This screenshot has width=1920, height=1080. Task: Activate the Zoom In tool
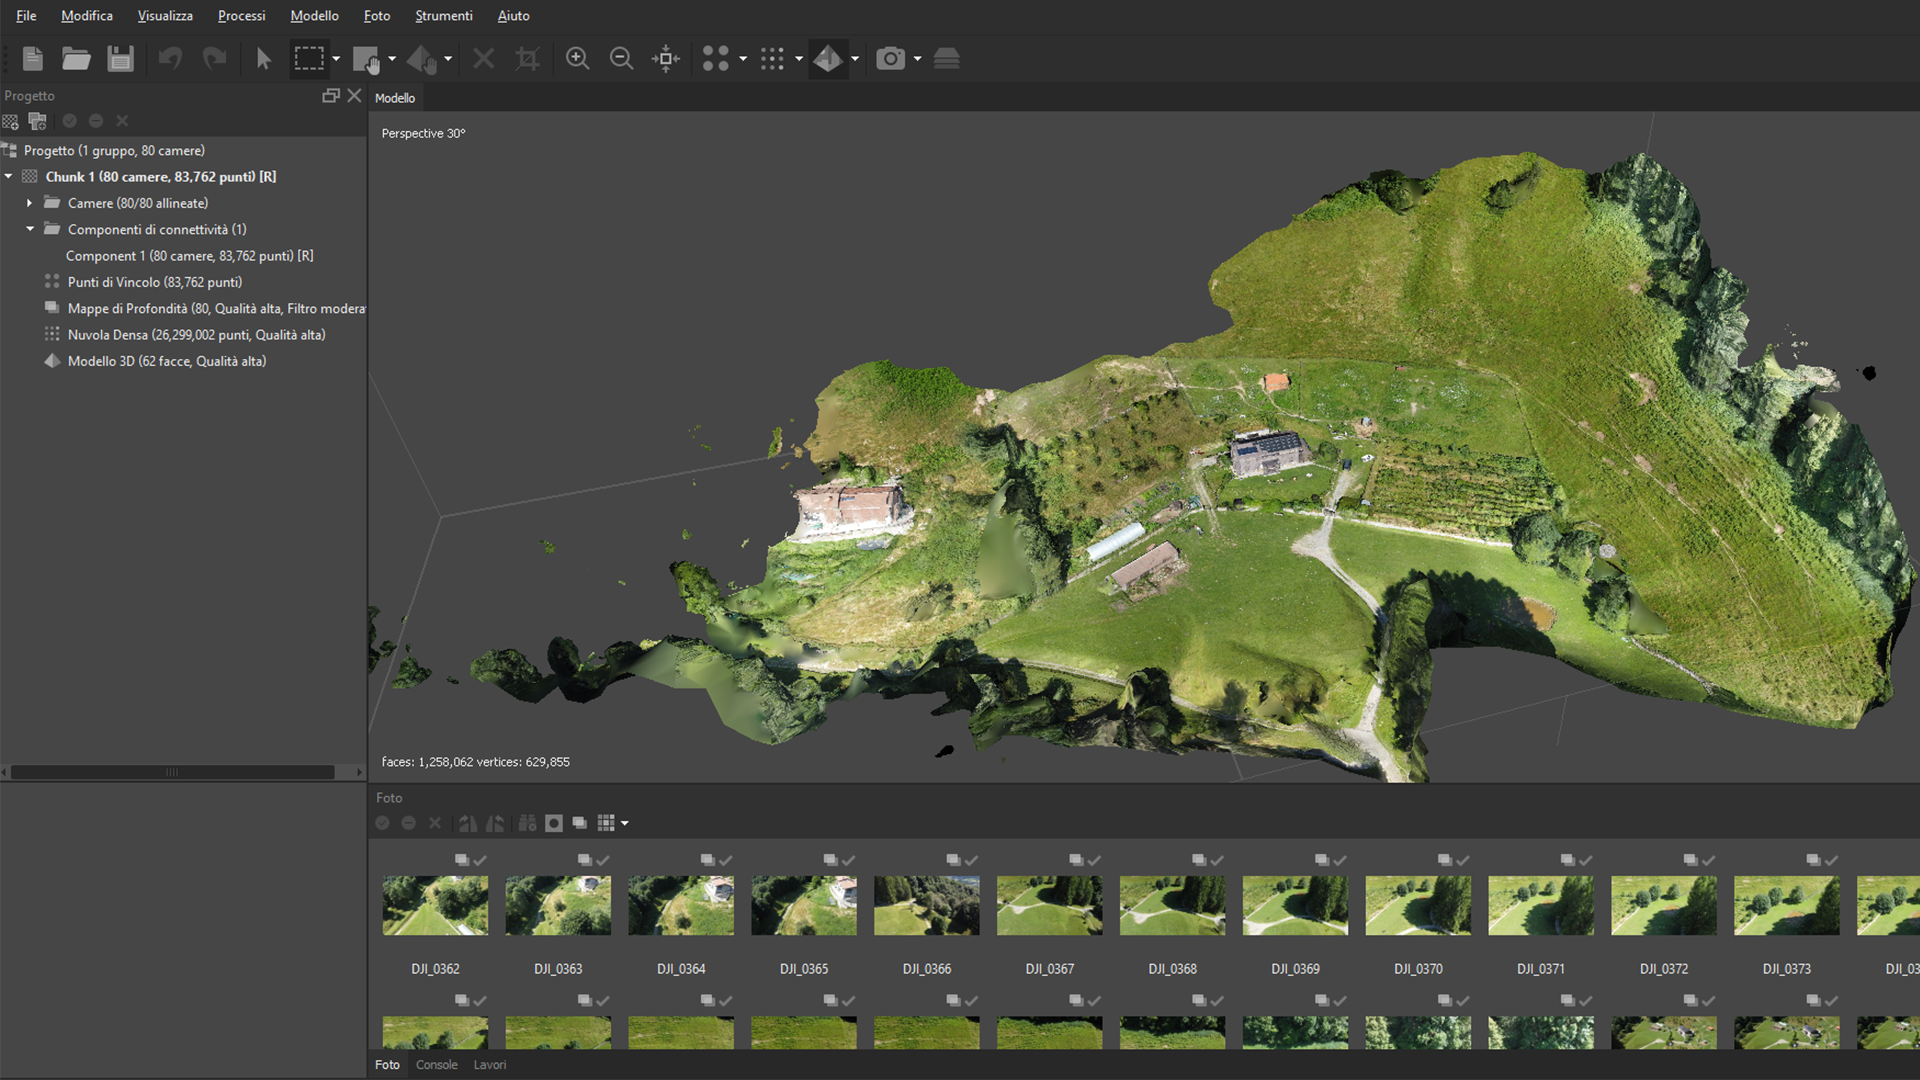coord(578,59)
